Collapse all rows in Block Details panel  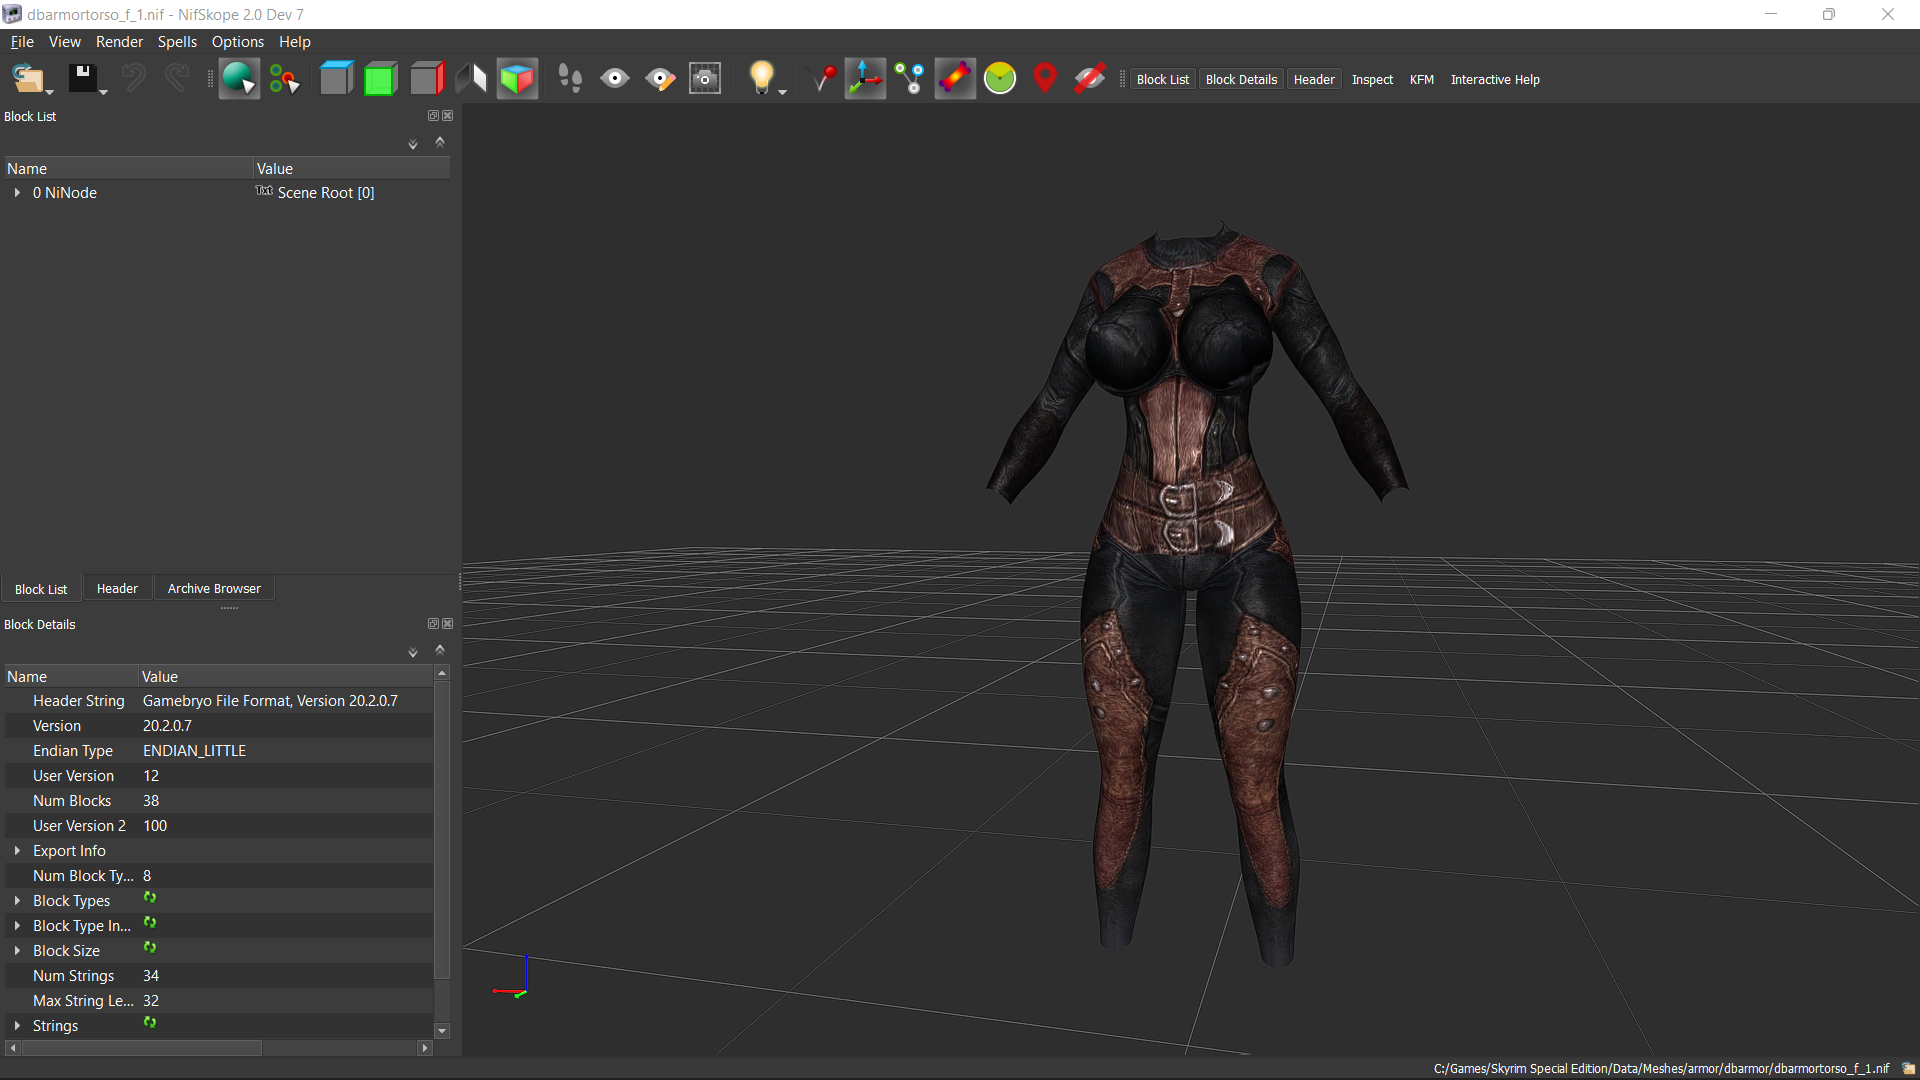(440, 650)
